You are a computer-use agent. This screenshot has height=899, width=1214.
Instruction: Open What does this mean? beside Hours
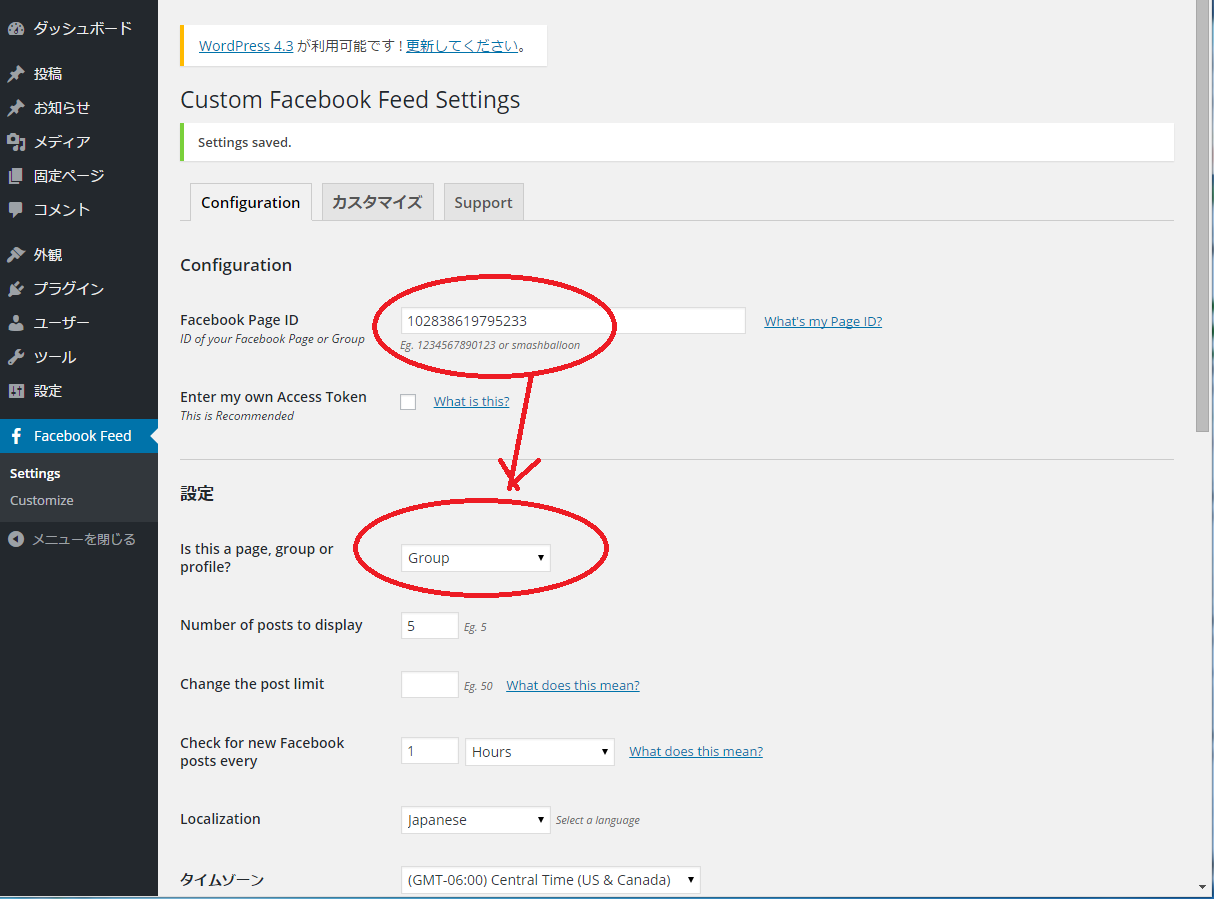pos(696,751)
